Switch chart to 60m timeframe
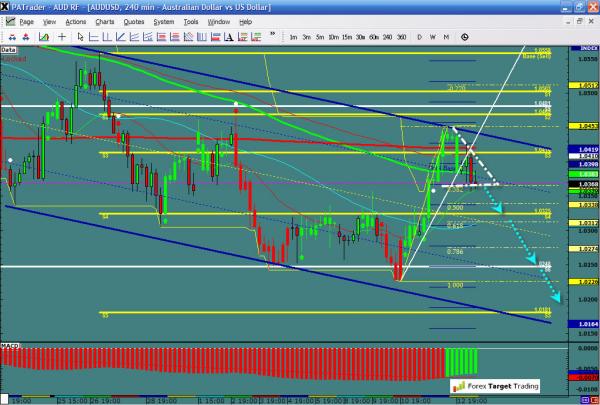The height and width of the screenshot is (405, 600). [x=374, y=37]
